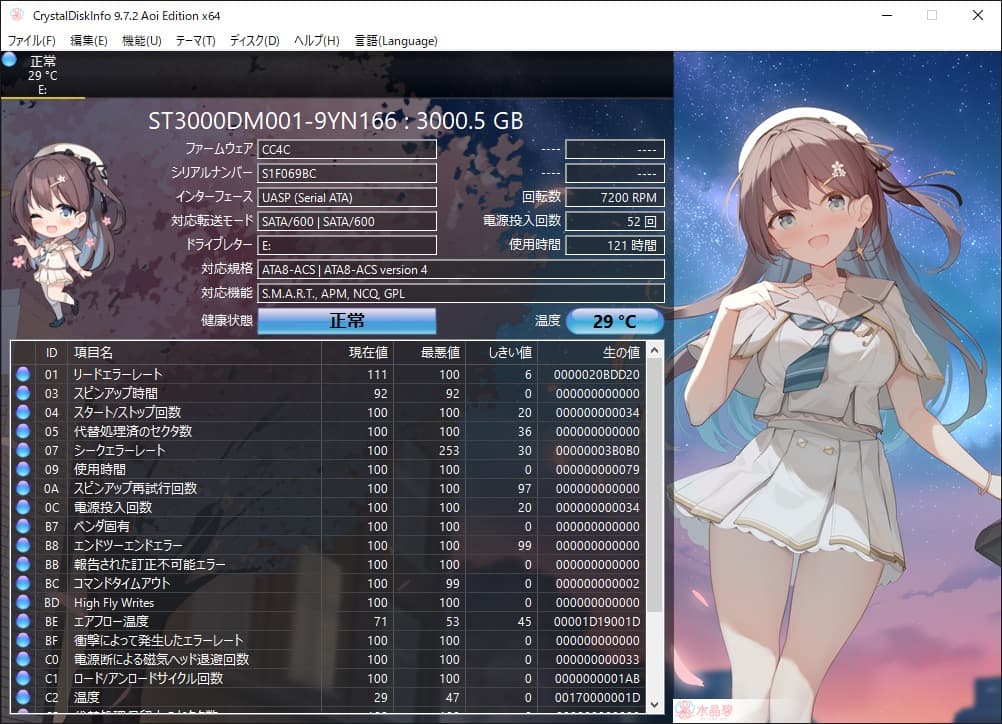Open the 機能(U) menu
Viewport: 1002px width, 724px height.
pos(141,40)
